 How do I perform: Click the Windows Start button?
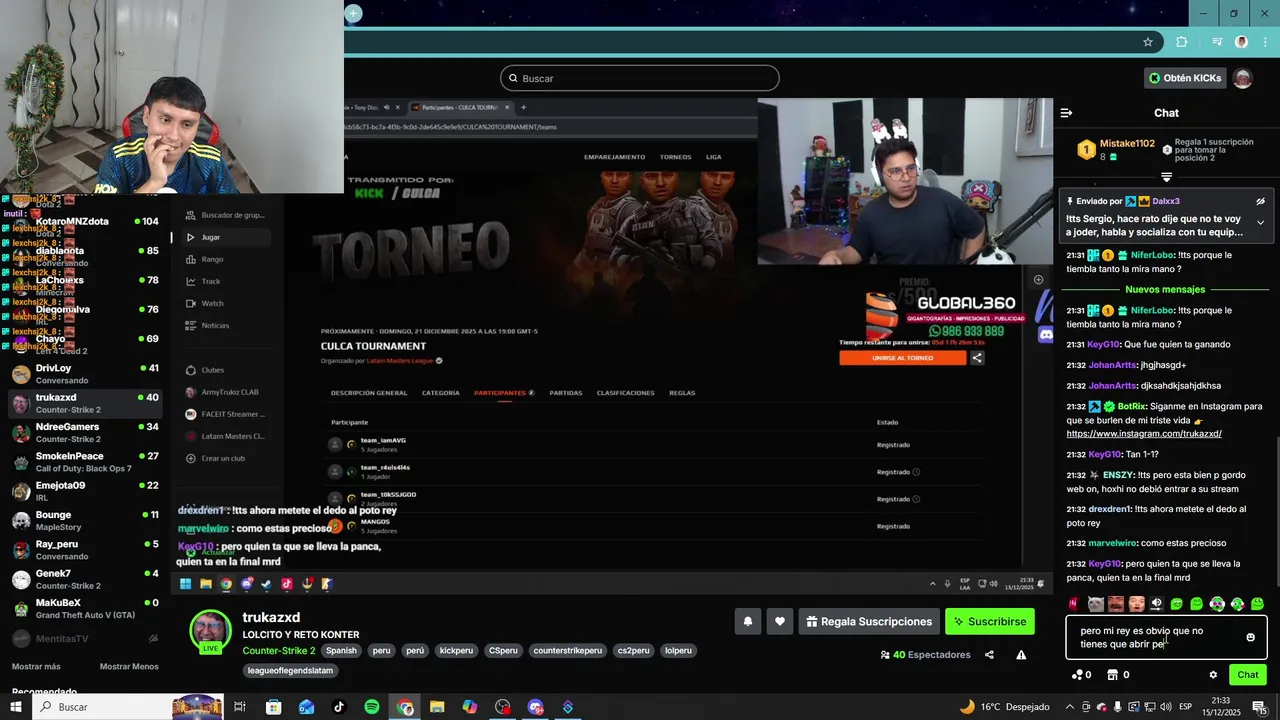[17, 707]
